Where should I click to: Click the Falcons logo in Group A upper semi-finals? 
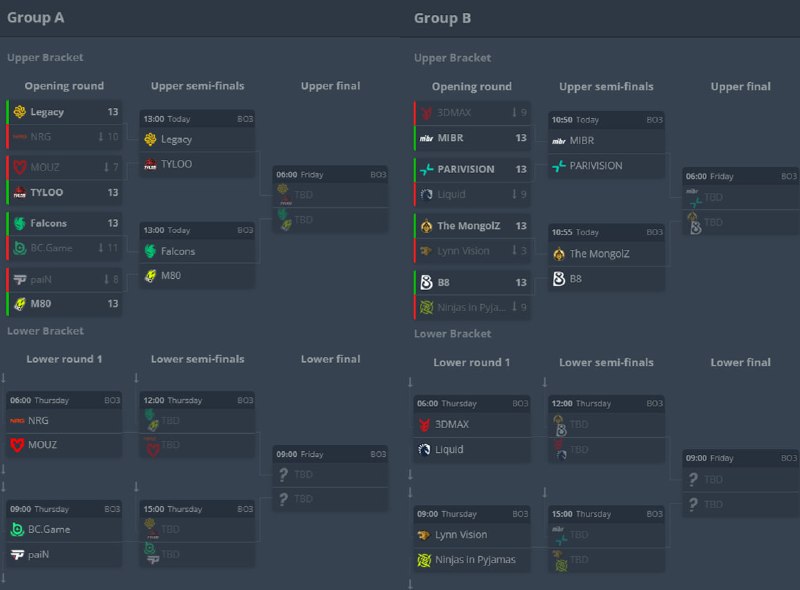coord(151,251)
